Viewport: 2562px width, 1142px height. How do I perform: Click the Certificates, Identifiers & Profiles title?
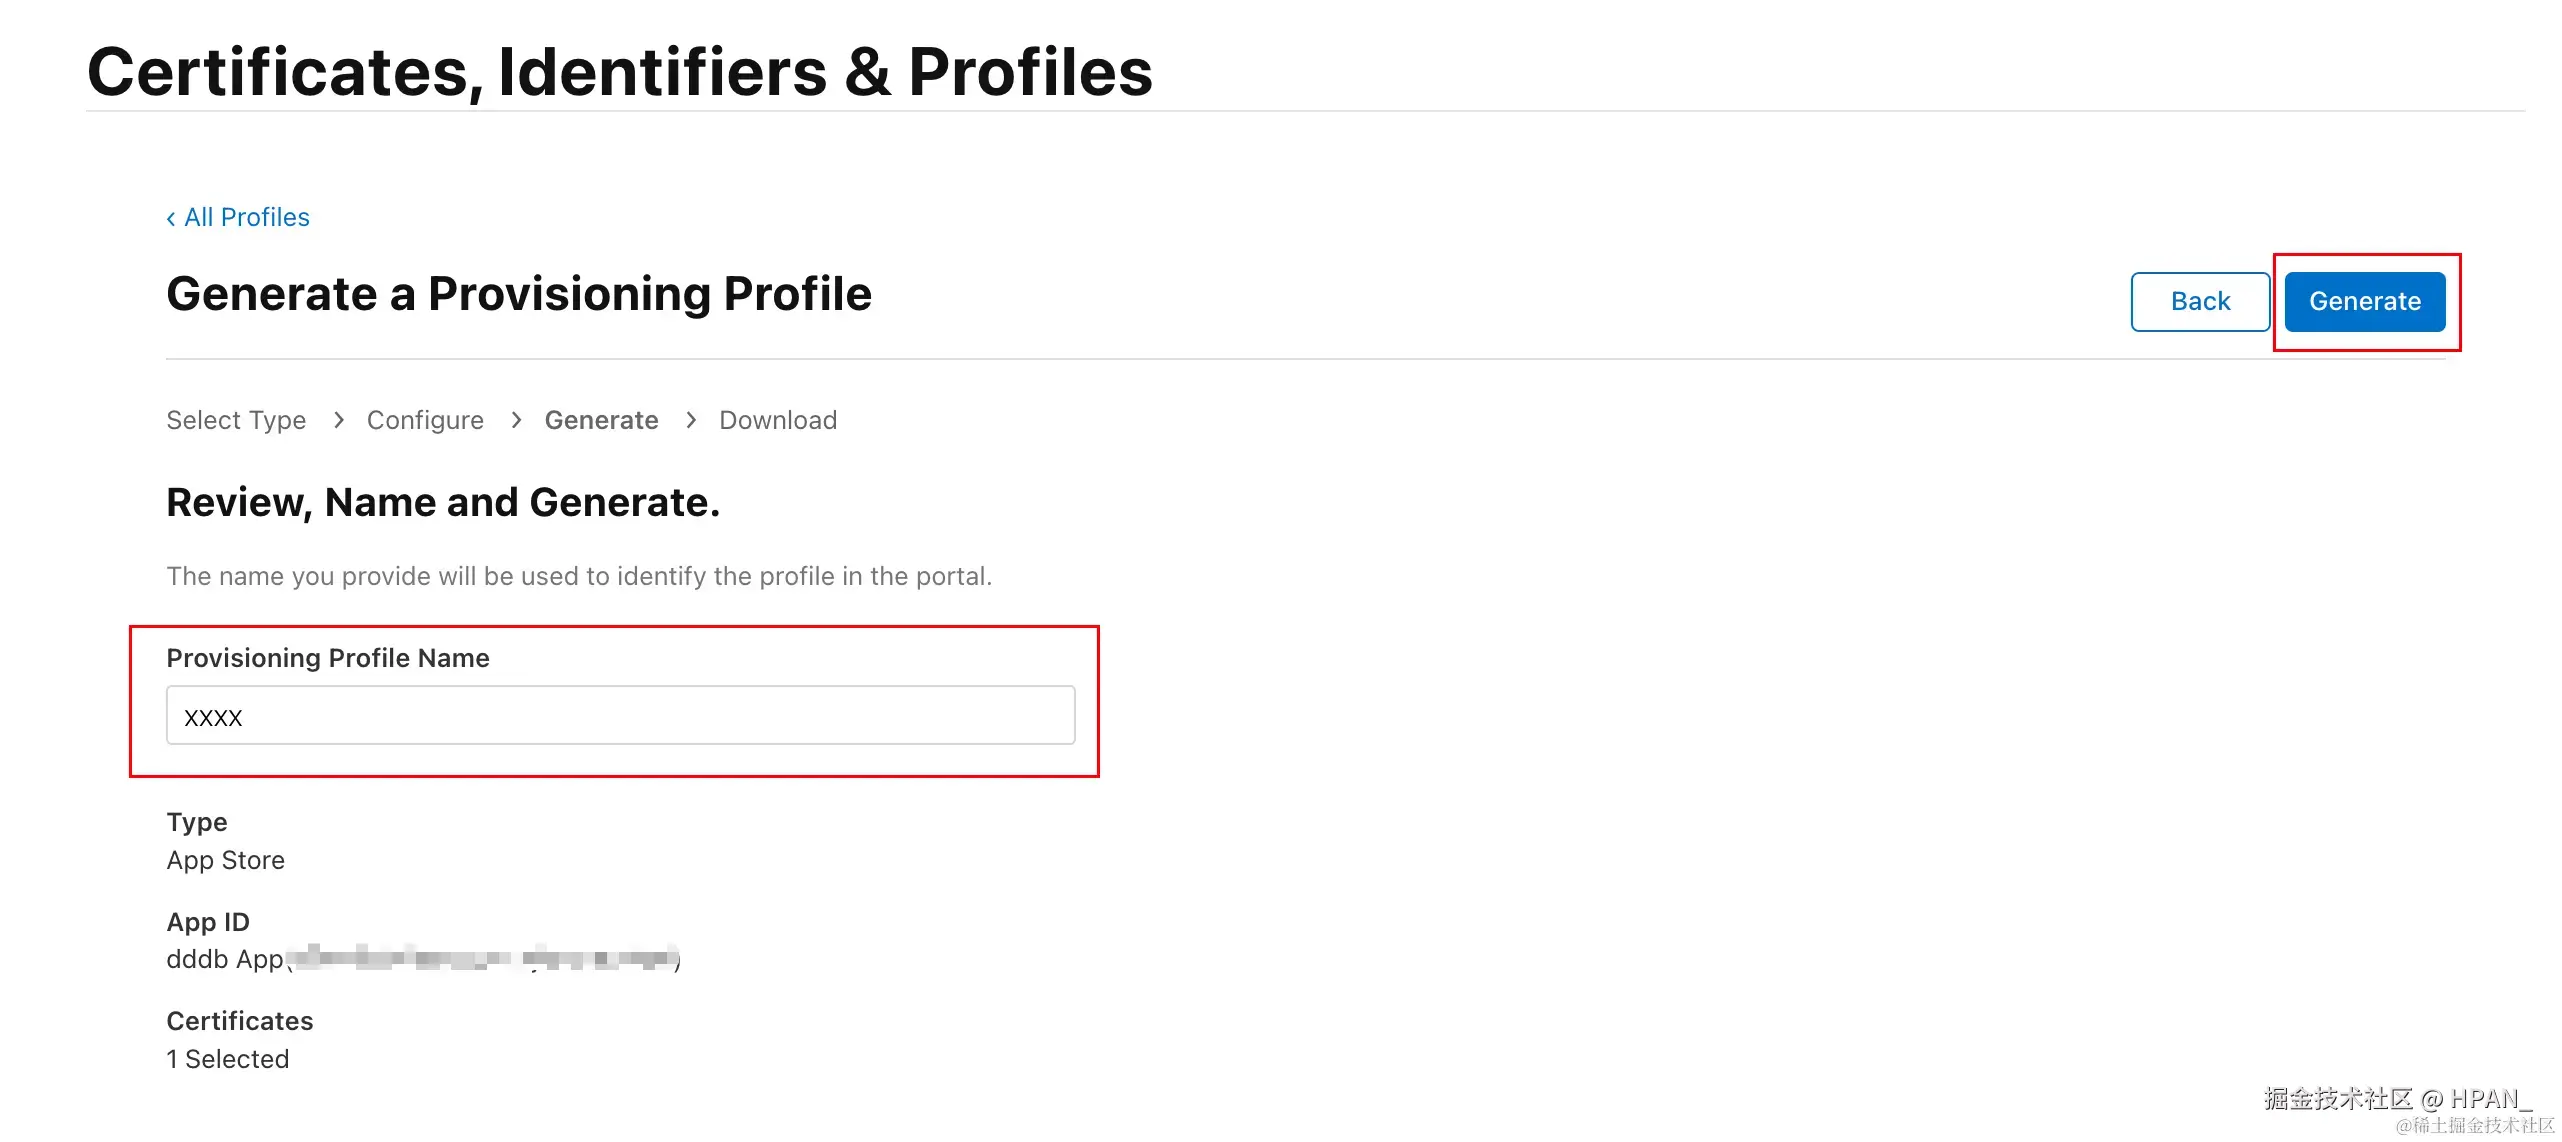tap(620, 72)
